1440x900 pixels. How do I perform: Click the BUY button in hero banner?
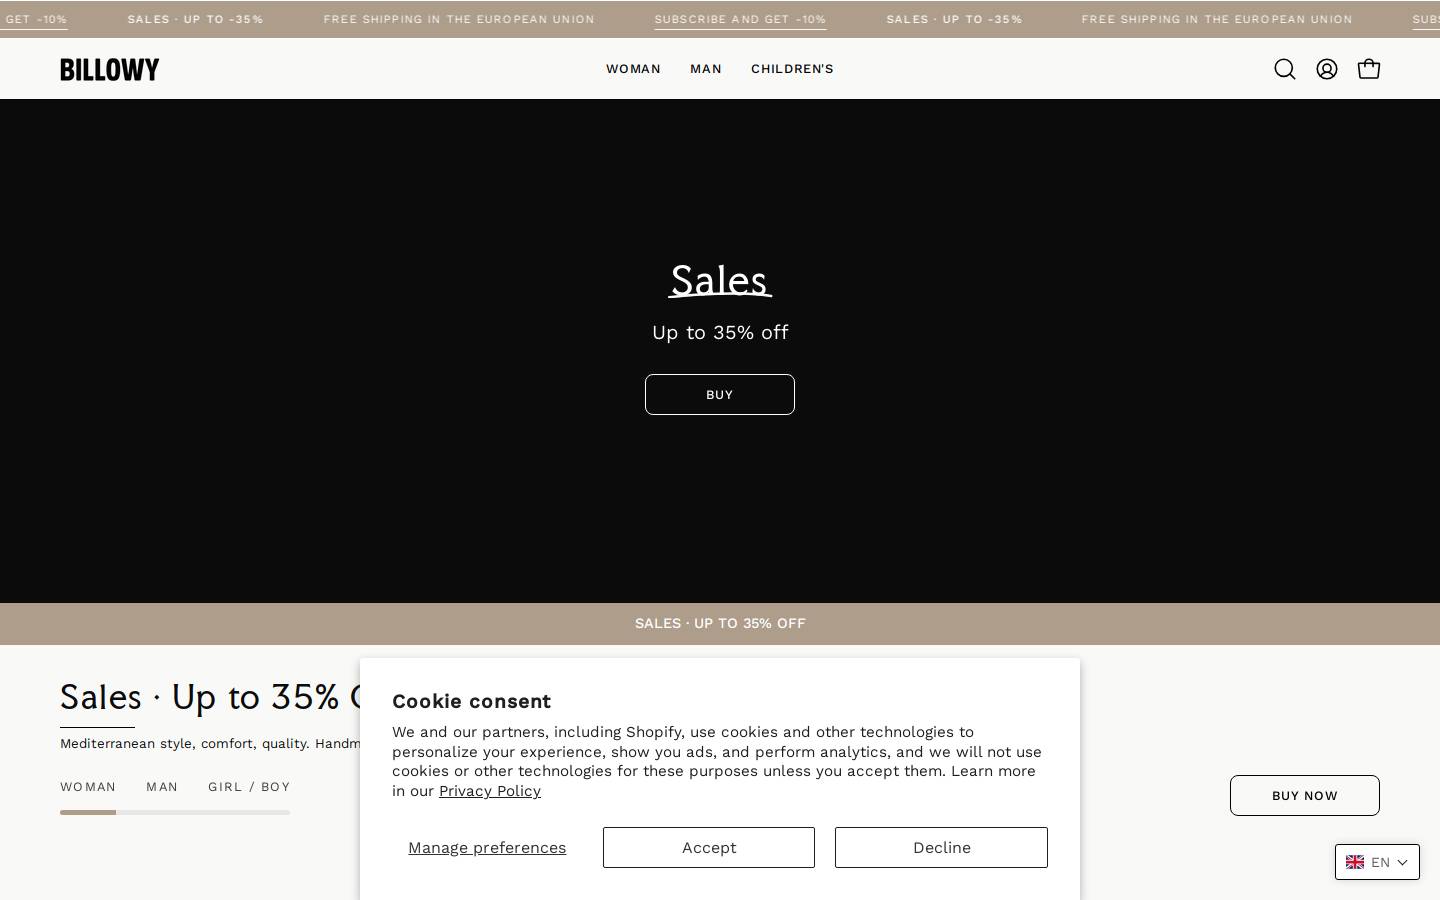(720, 394)
